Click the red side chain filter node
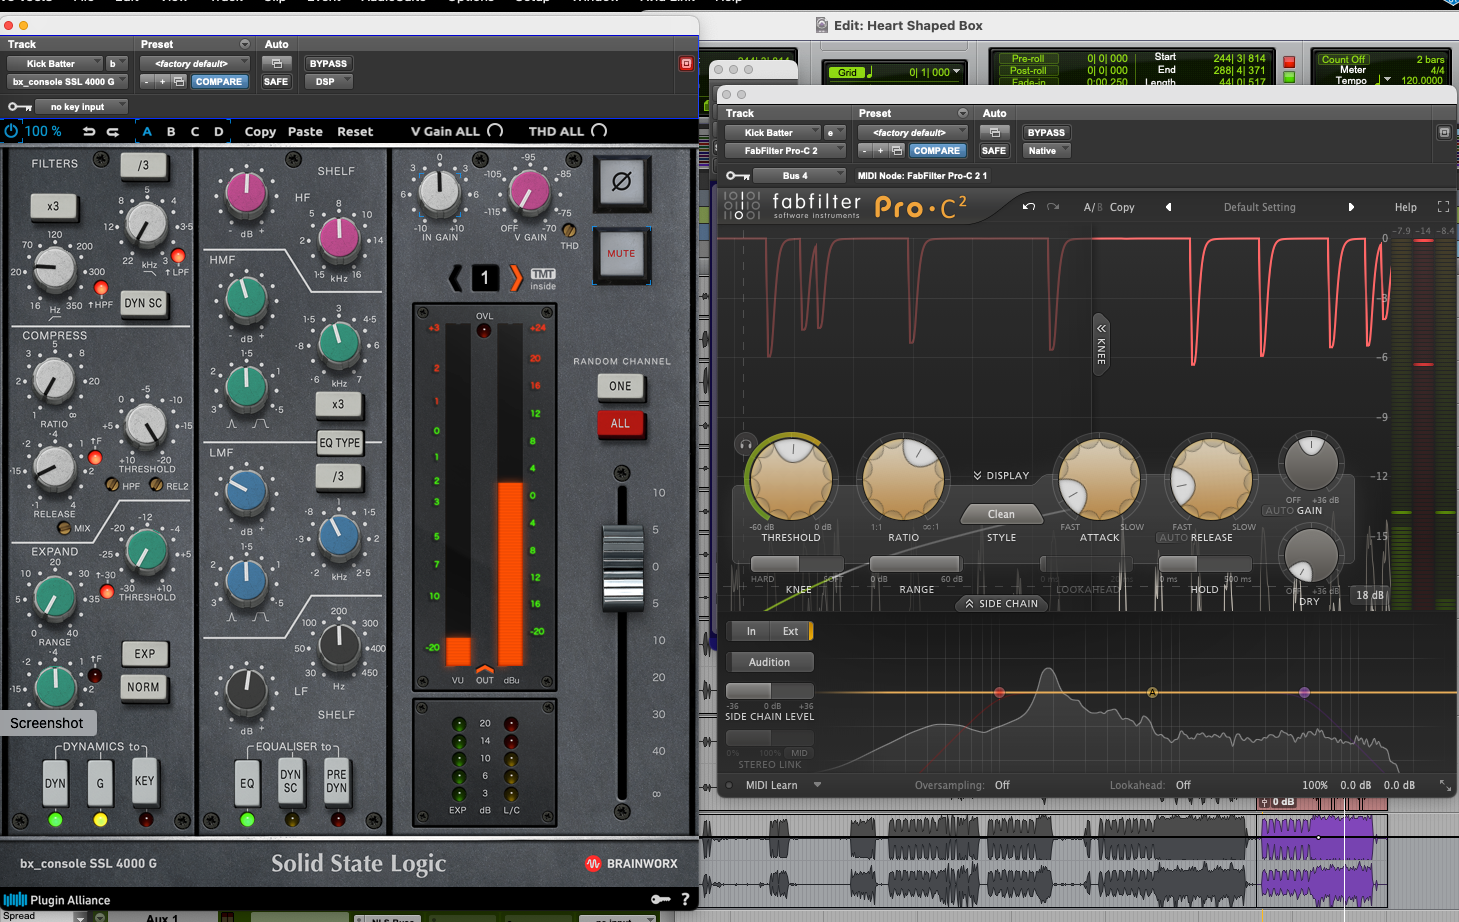Screen dimensions: 1459x922 point(999,692)
